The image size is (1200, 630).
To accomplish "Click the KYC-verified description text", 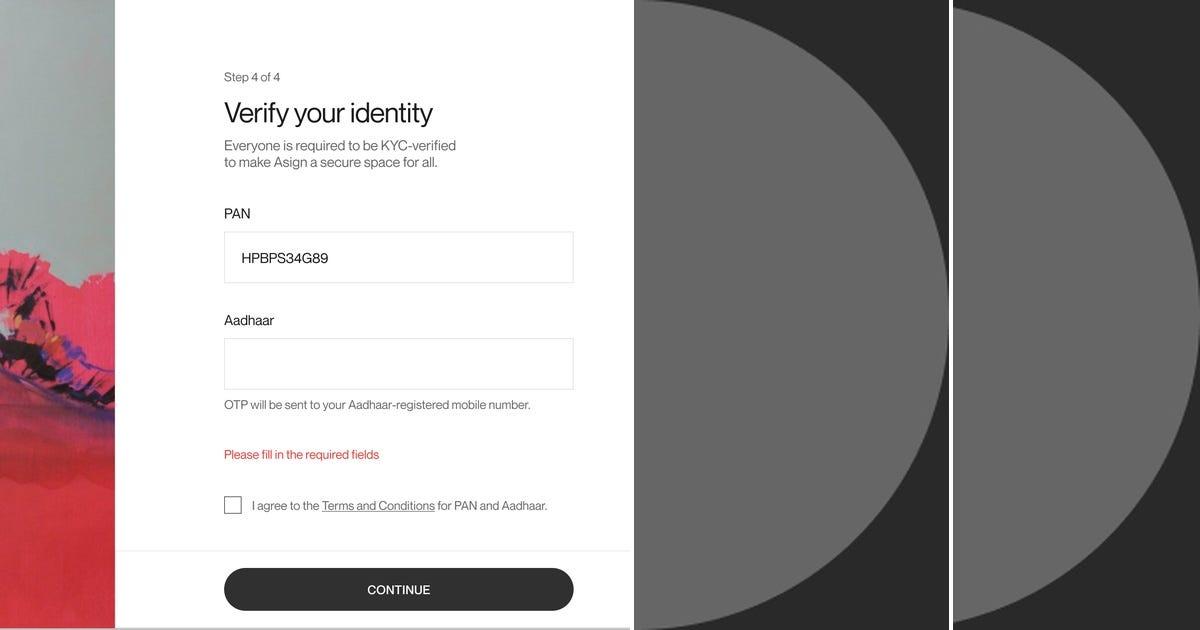I will (x=339, y=153).
